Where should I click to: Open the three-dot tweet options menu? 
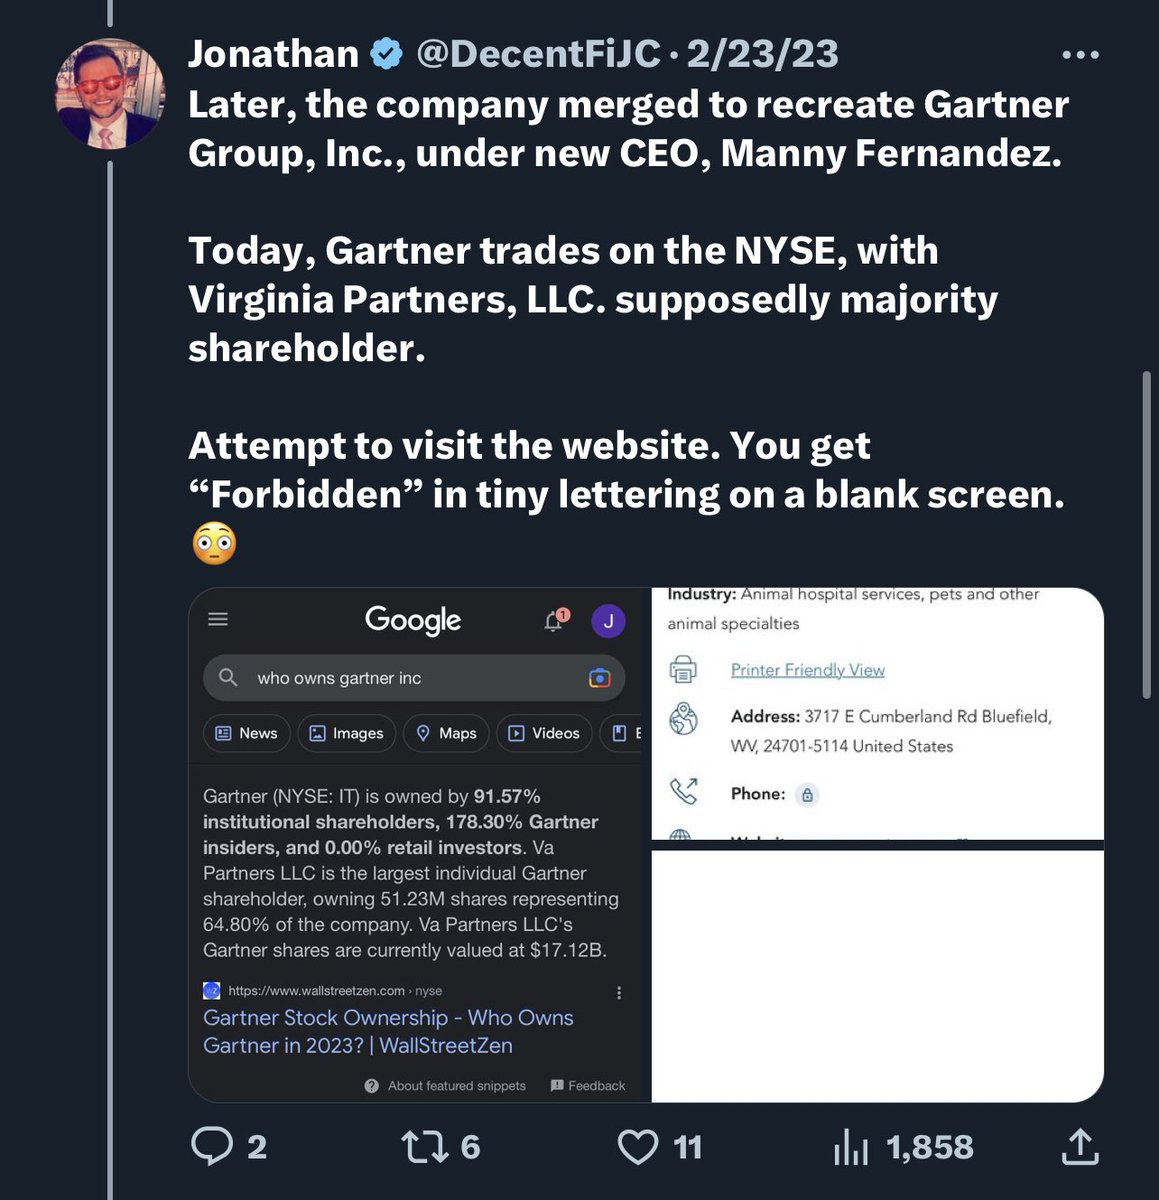click(1080, 55)
